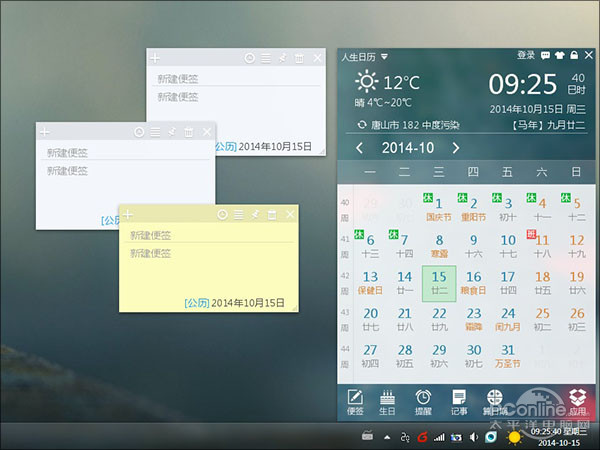Screen dimensions: 600x450
Task: Go to next month with right chevron
Action: point(455,148)
